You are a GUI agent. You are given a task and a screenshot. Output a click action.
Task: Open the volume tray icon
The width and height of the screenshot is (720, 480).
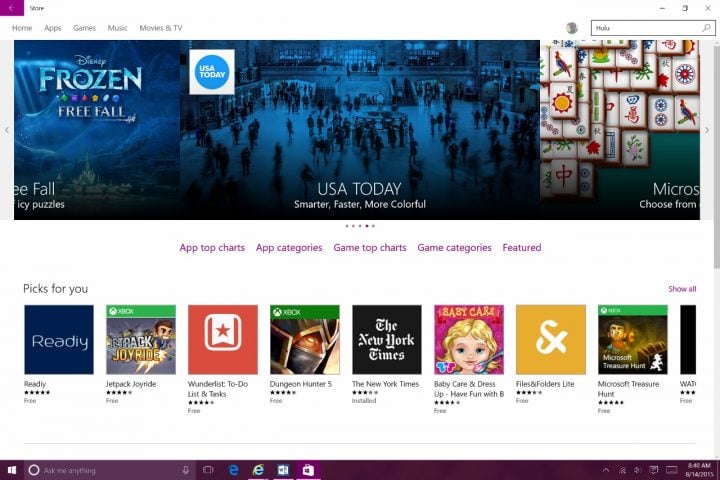point(638,470)
